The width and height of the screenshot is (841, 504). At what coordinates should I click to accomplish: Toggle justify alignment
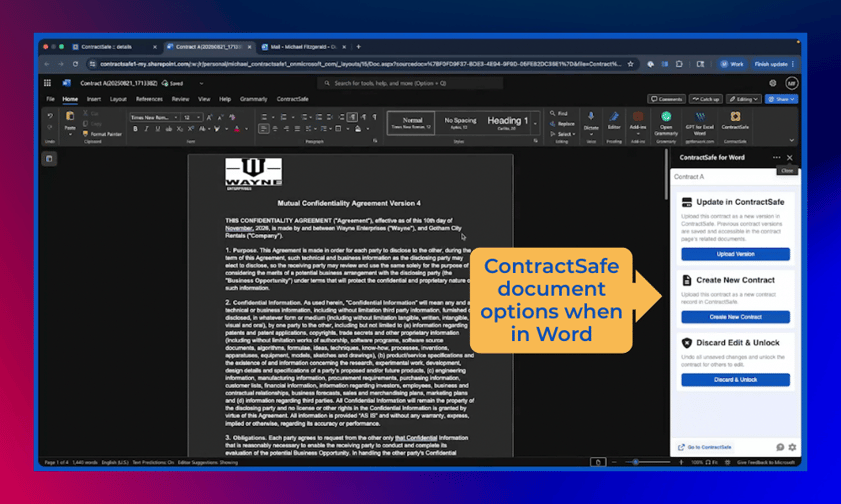click(297, 129)
